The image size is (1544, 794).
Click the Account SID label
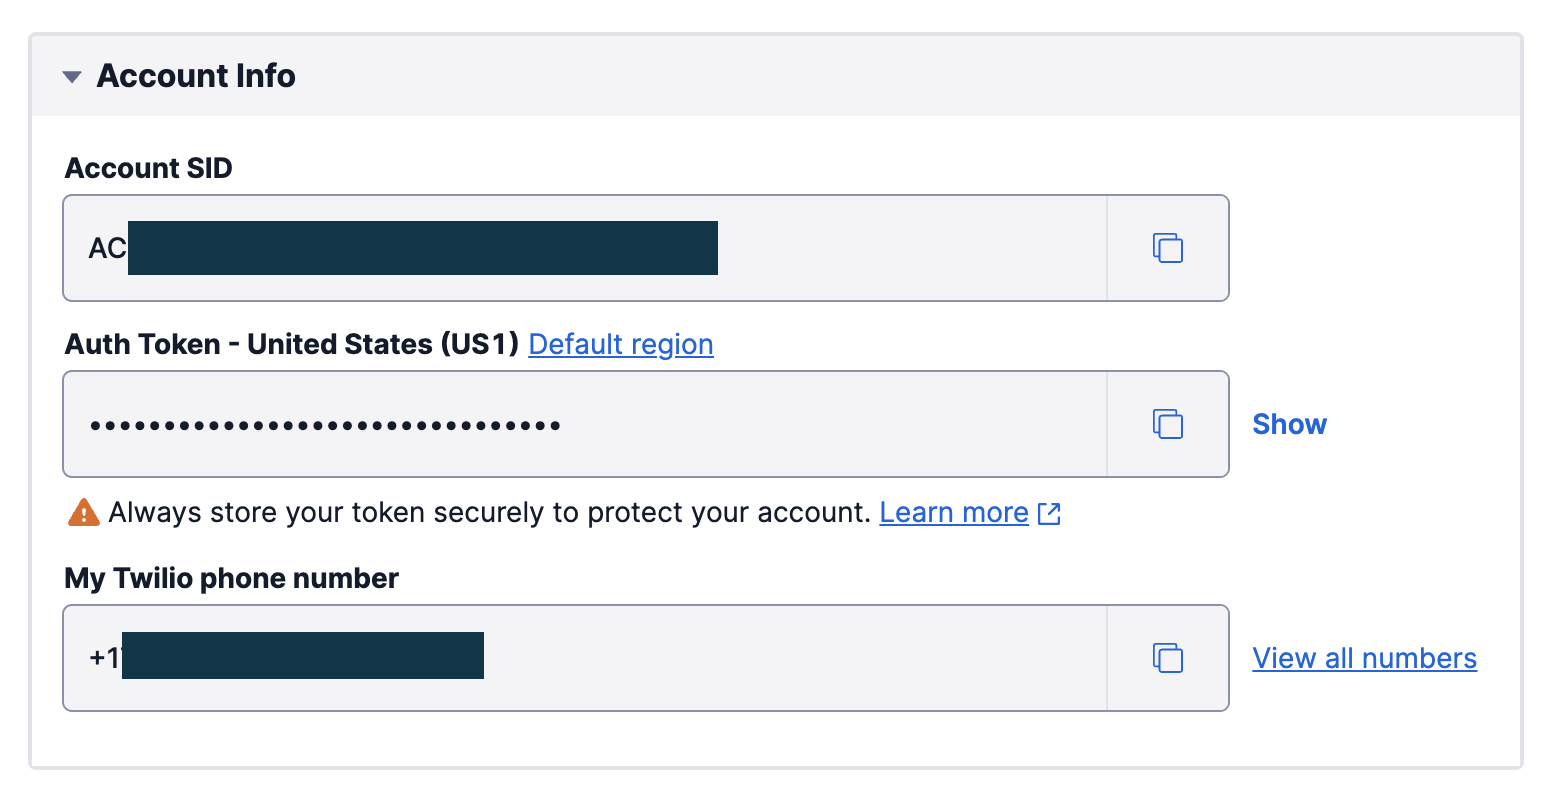click(x=148, y=168)
